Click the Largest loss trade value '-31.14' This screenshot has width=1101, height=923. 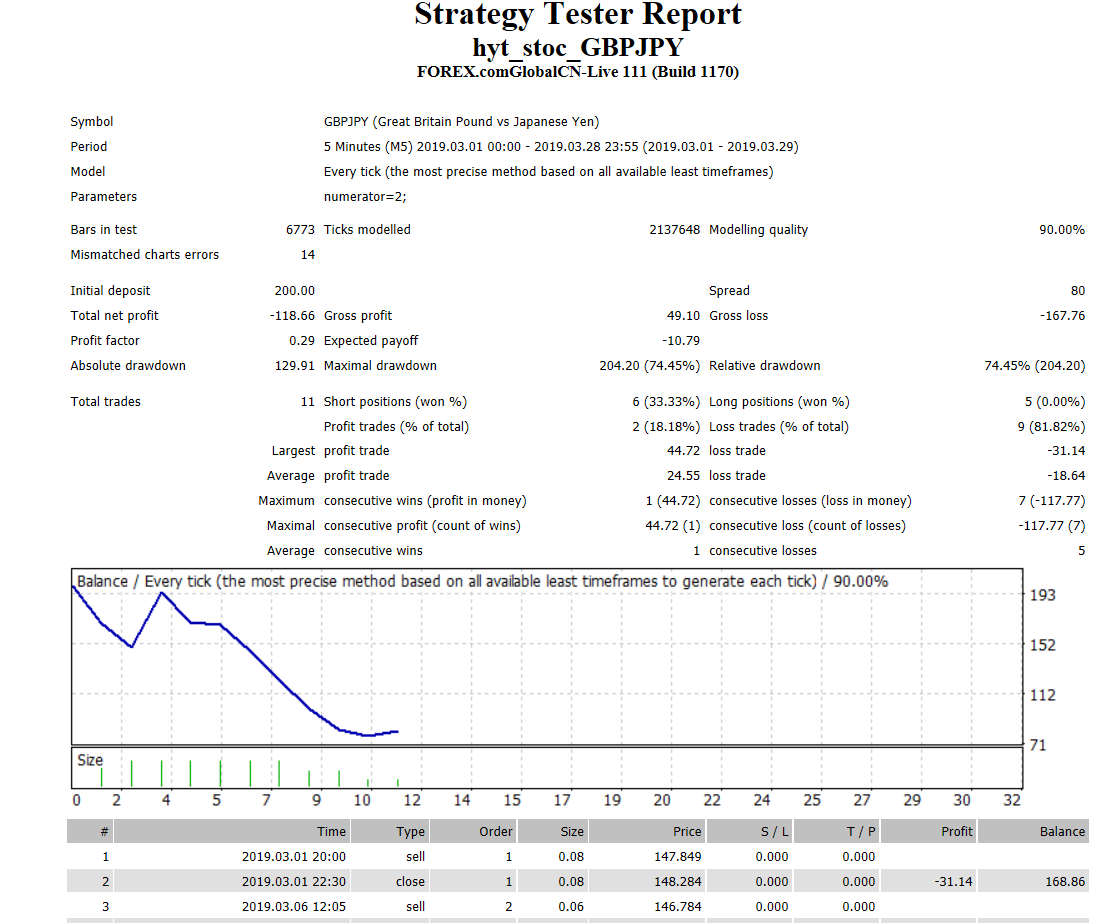1066,451
